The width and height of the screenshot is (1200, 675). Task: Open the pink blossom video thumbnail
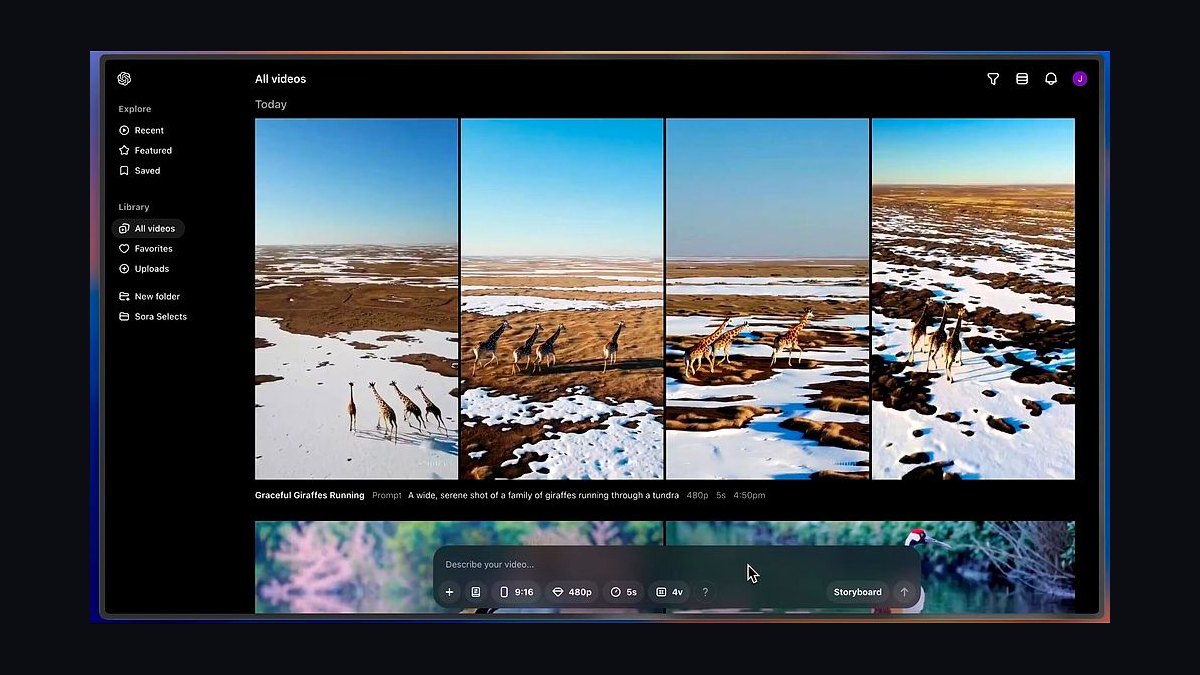(459, 567)
